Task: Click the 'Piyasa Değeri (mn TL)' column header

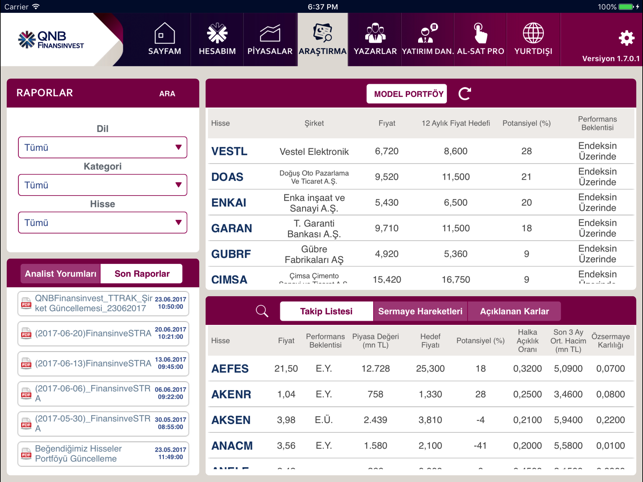Action: pos(376,340)
